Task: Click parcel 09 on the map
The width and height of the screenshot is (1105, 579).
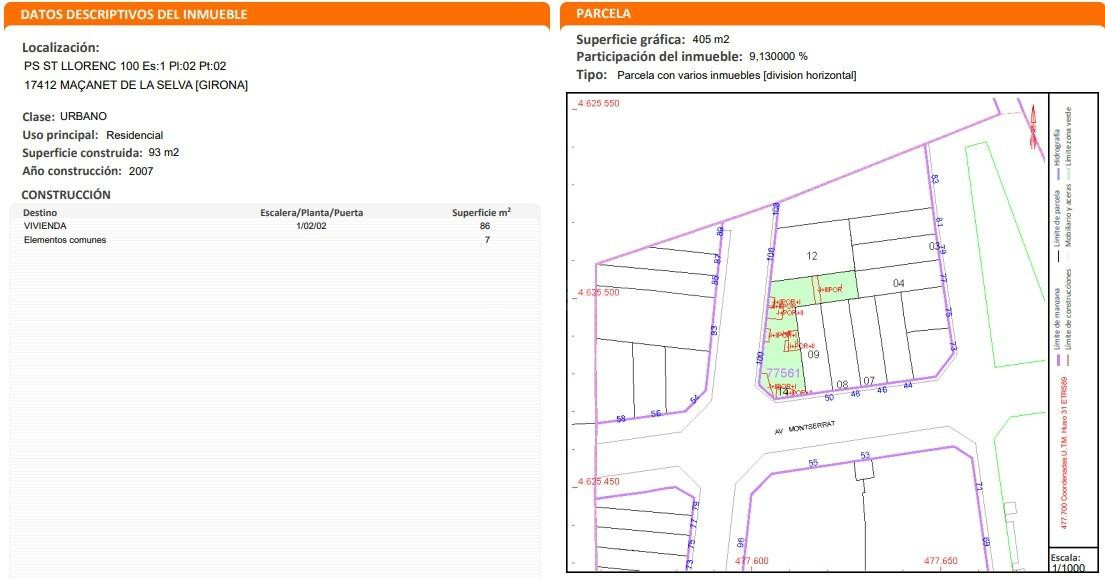Action: point(813,354)
